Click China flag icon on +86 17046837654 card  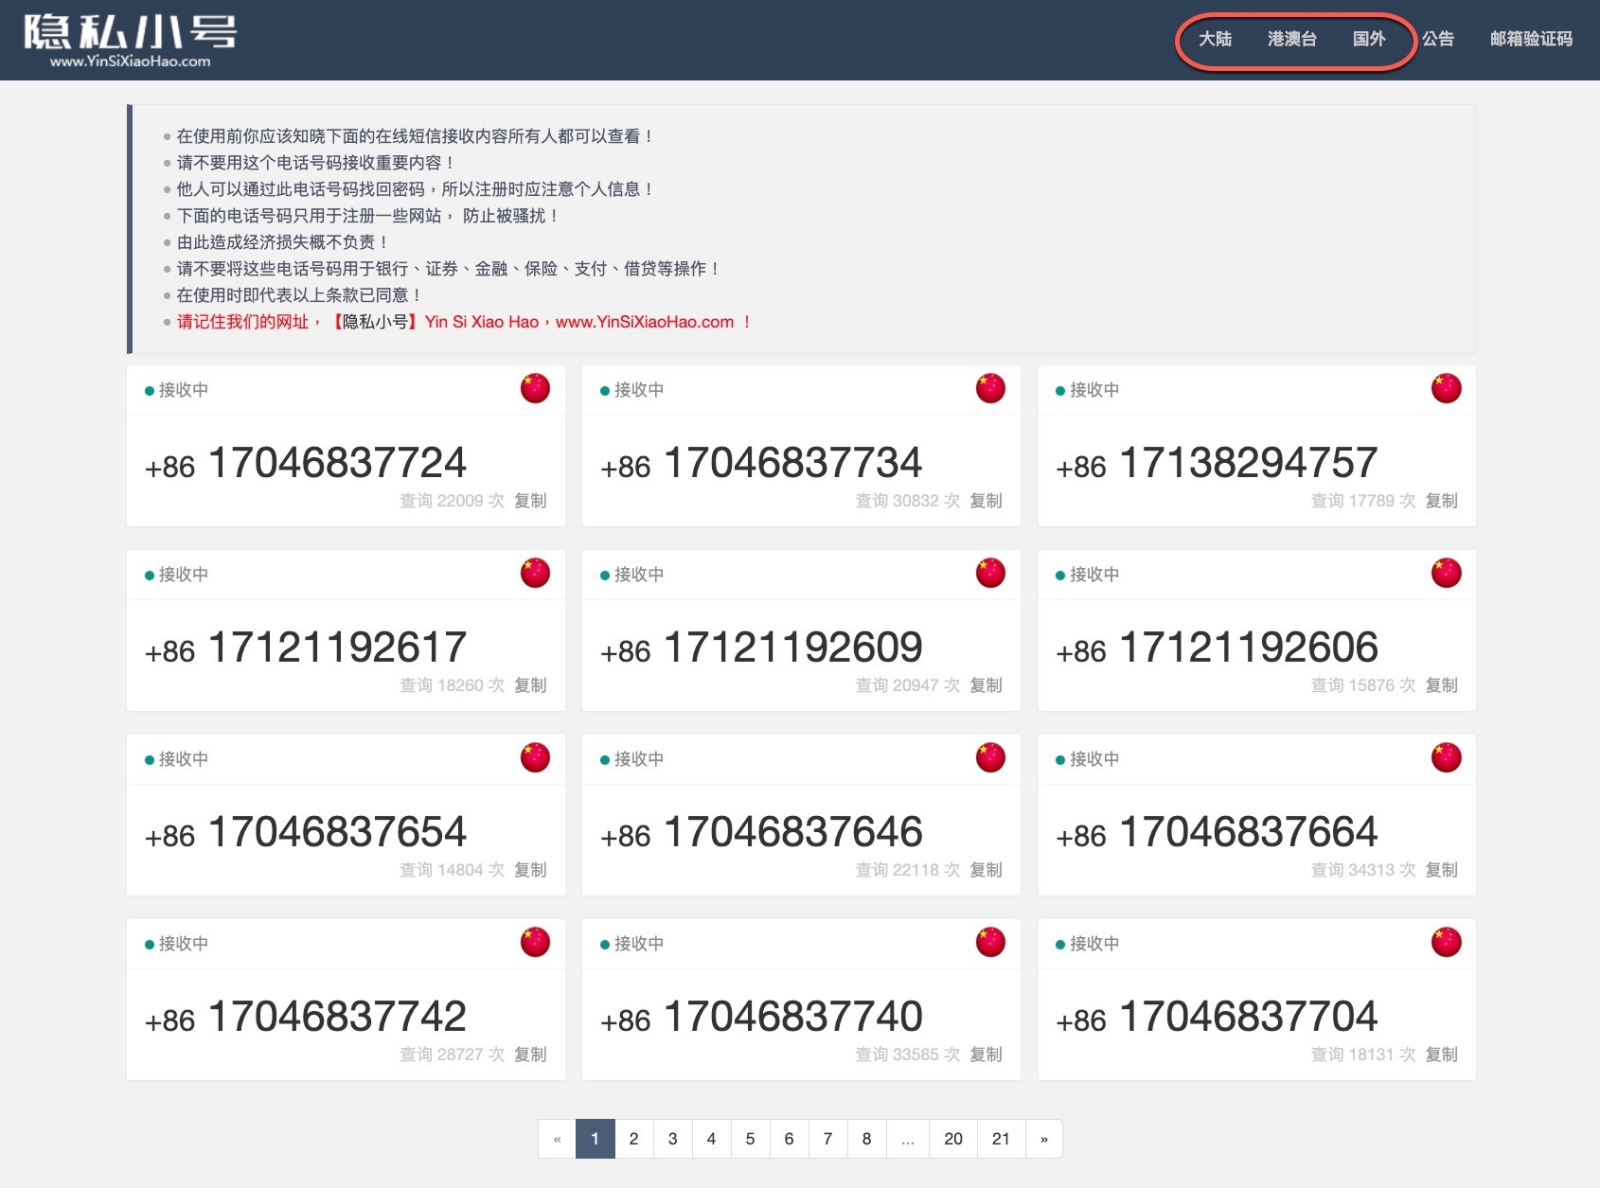[535, 757]
